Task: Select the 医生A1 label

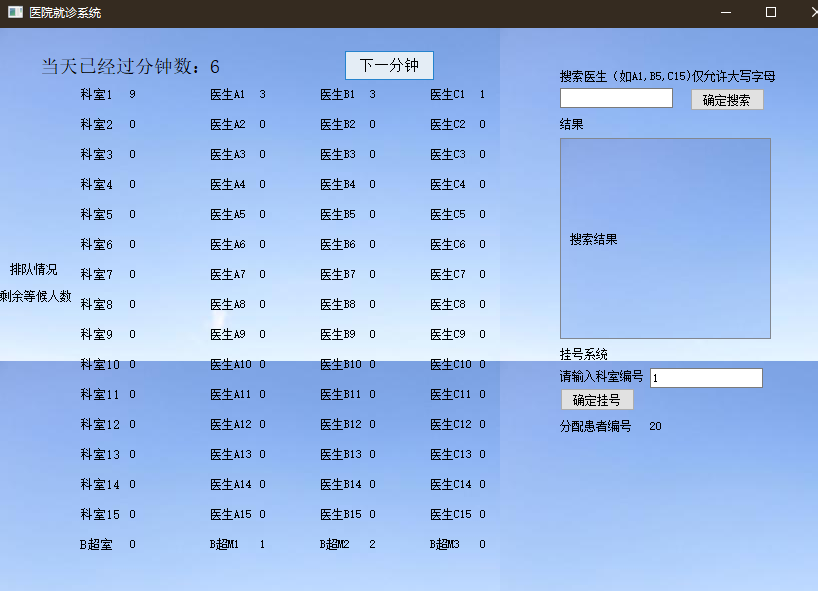Action: pos(227,94)
